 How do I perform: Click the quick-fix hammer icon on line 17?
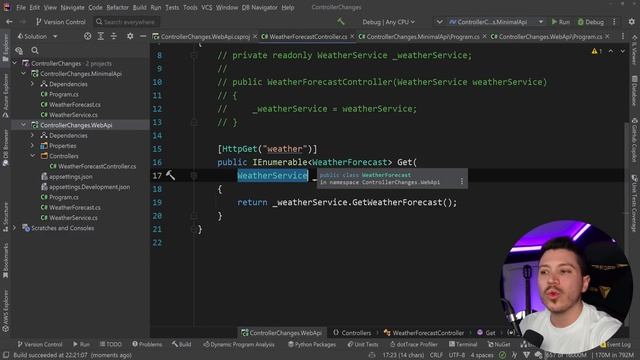pos(171,176)
